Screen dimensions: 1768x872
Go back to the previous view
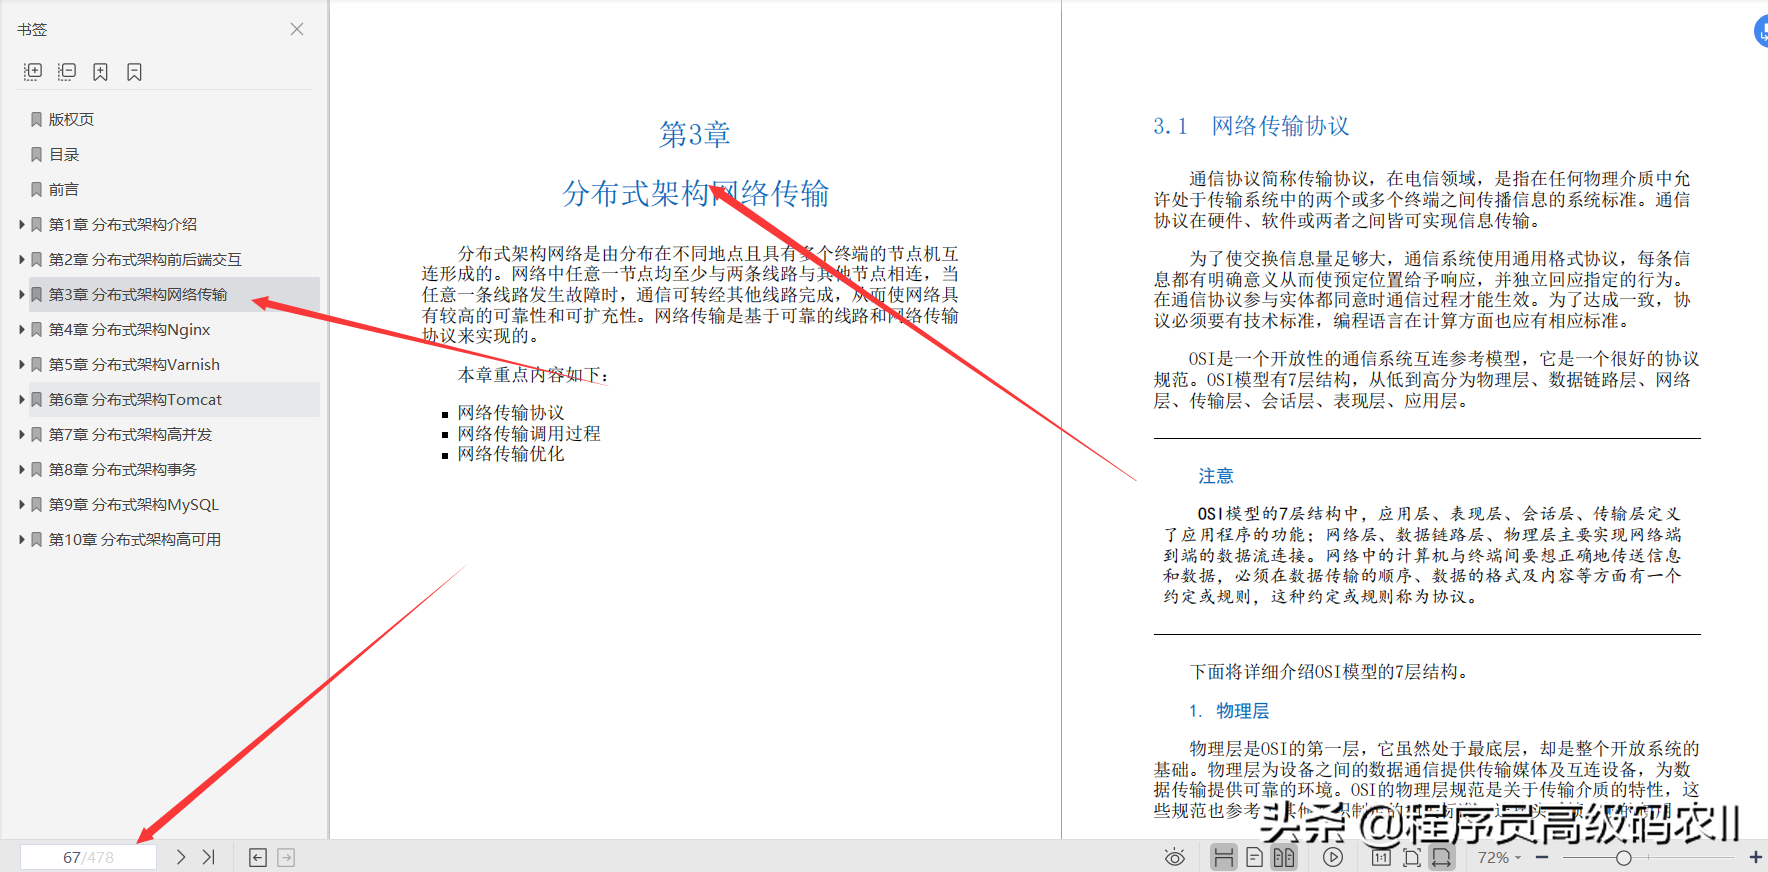258,857
